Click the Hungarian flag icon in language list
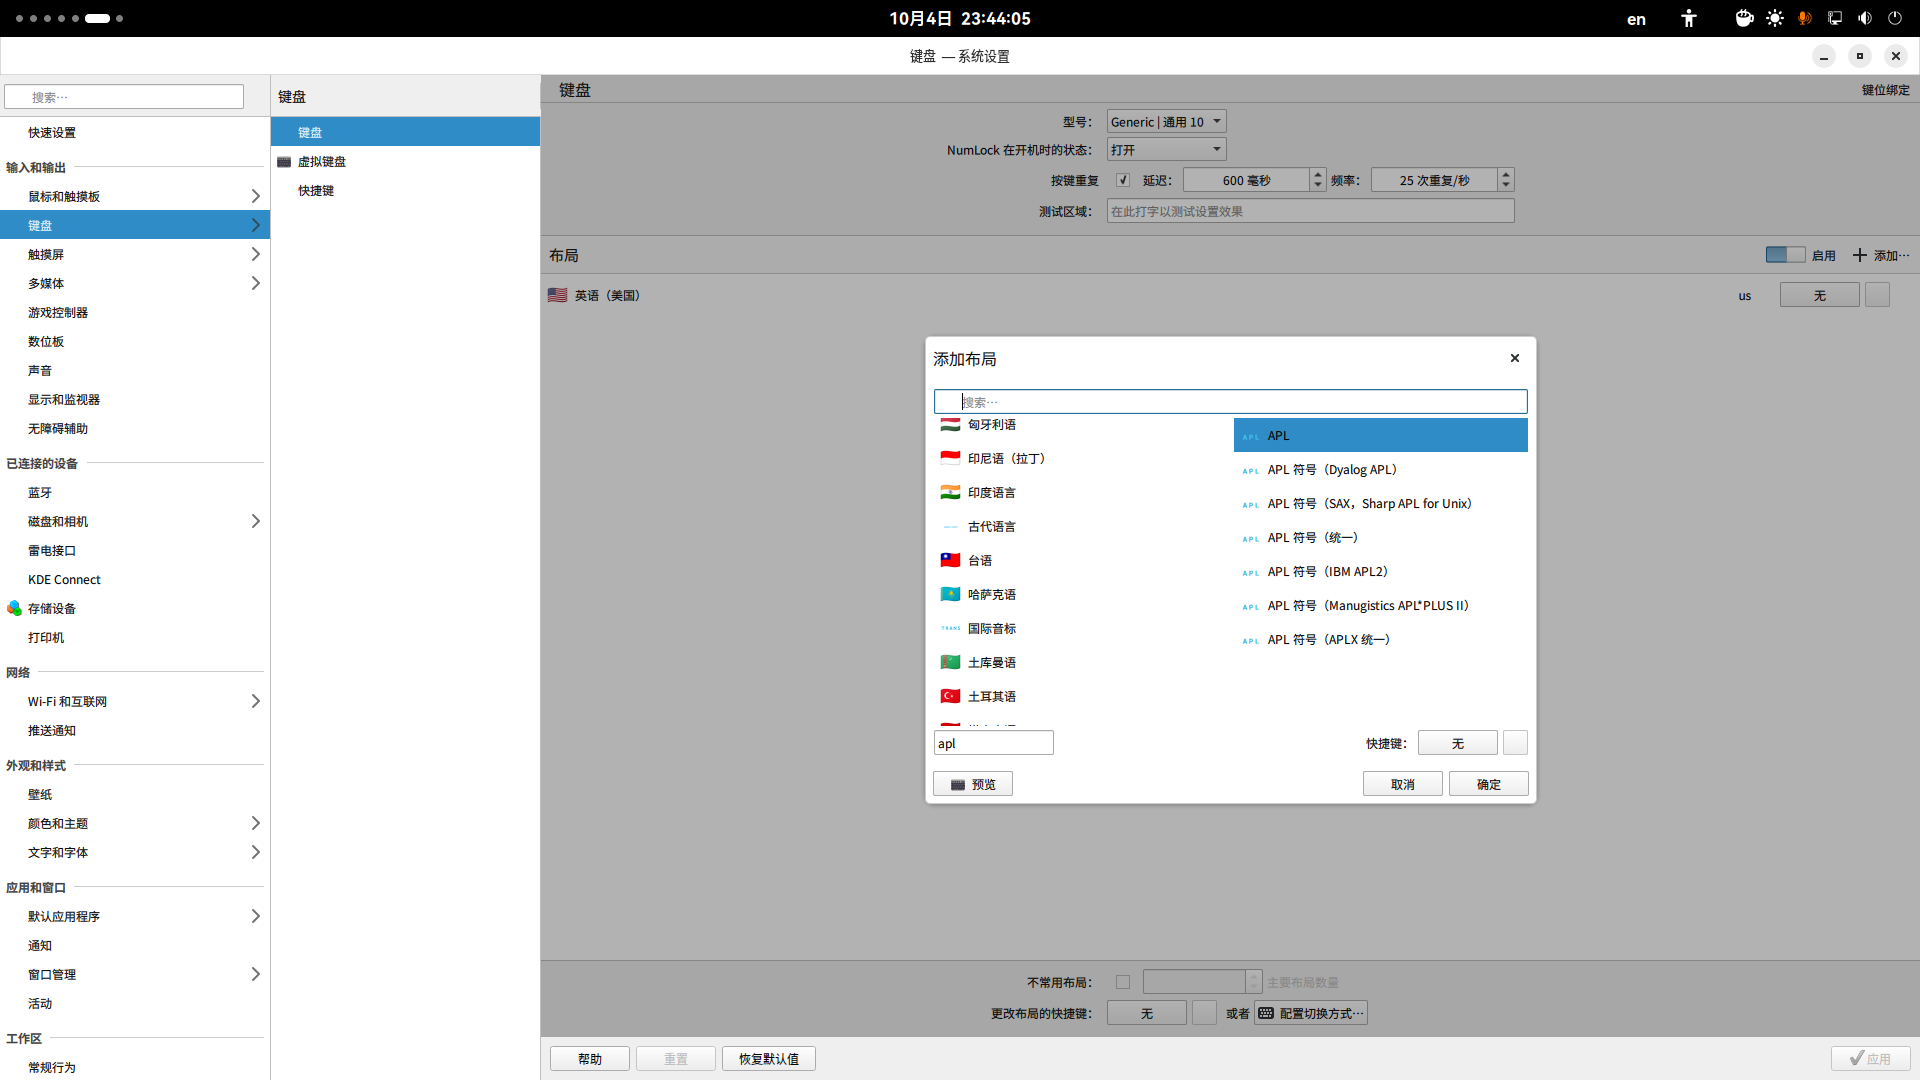The height and width of the screenshot is (1080, 1920). (x=950, y=425)
